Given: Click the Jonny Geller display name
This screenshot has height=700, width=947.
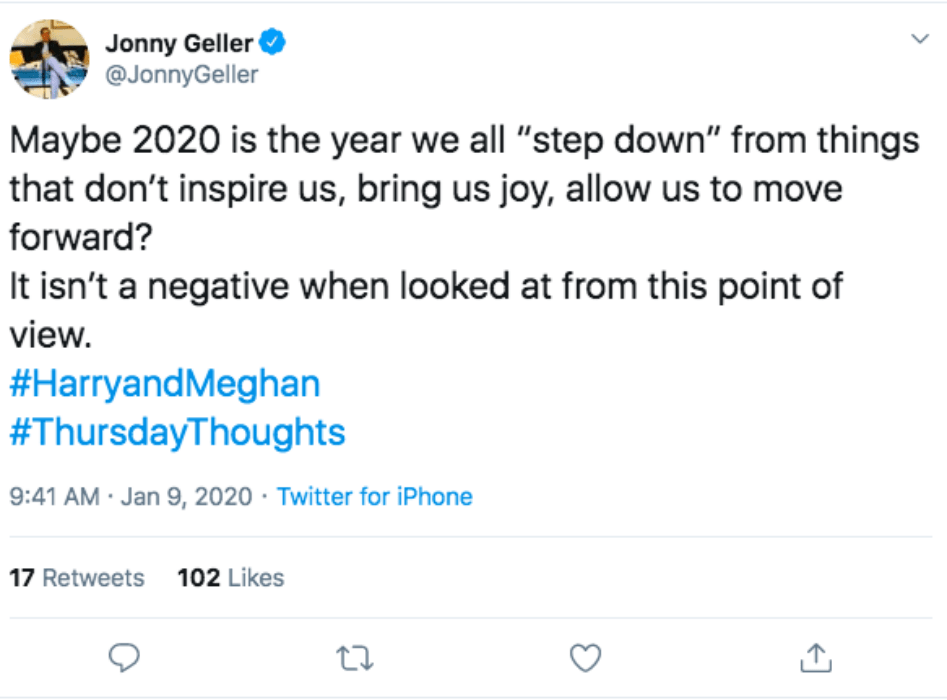Looking at the screenshot, I should pos(178,43).
